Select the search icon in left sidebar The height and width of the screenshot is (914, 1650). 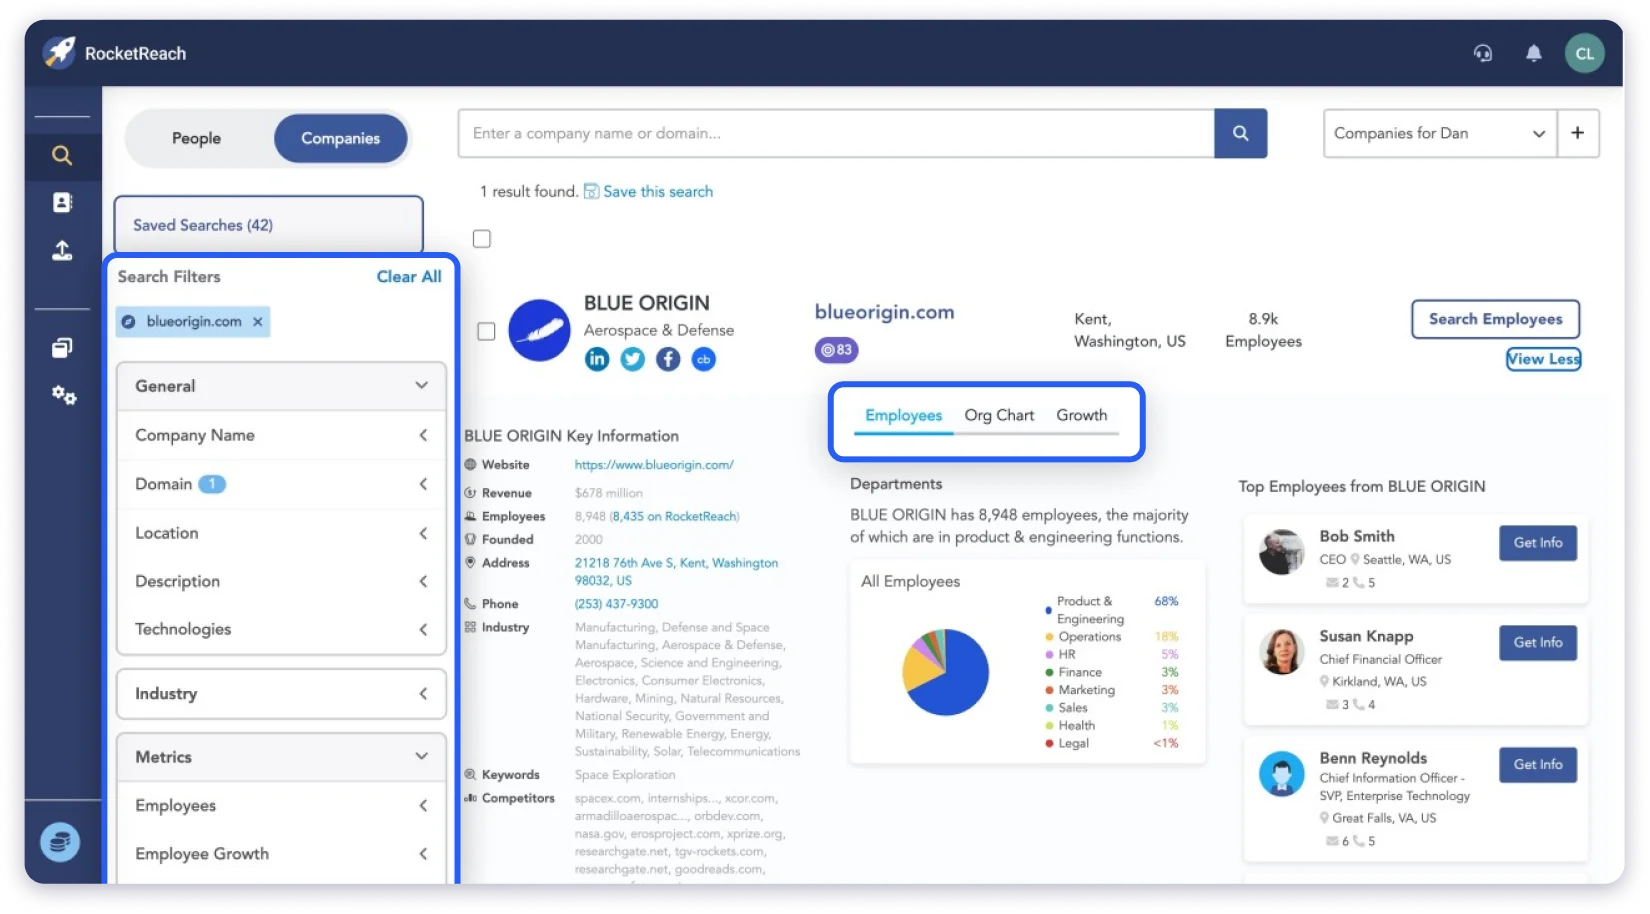[62, 155]
